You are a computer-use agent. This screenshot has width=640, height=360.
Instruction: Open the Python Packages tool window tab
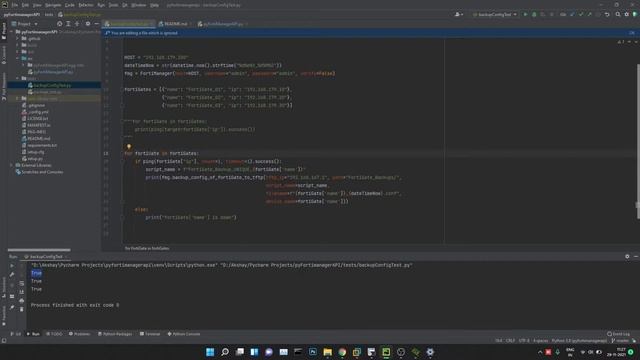(115, 334)
